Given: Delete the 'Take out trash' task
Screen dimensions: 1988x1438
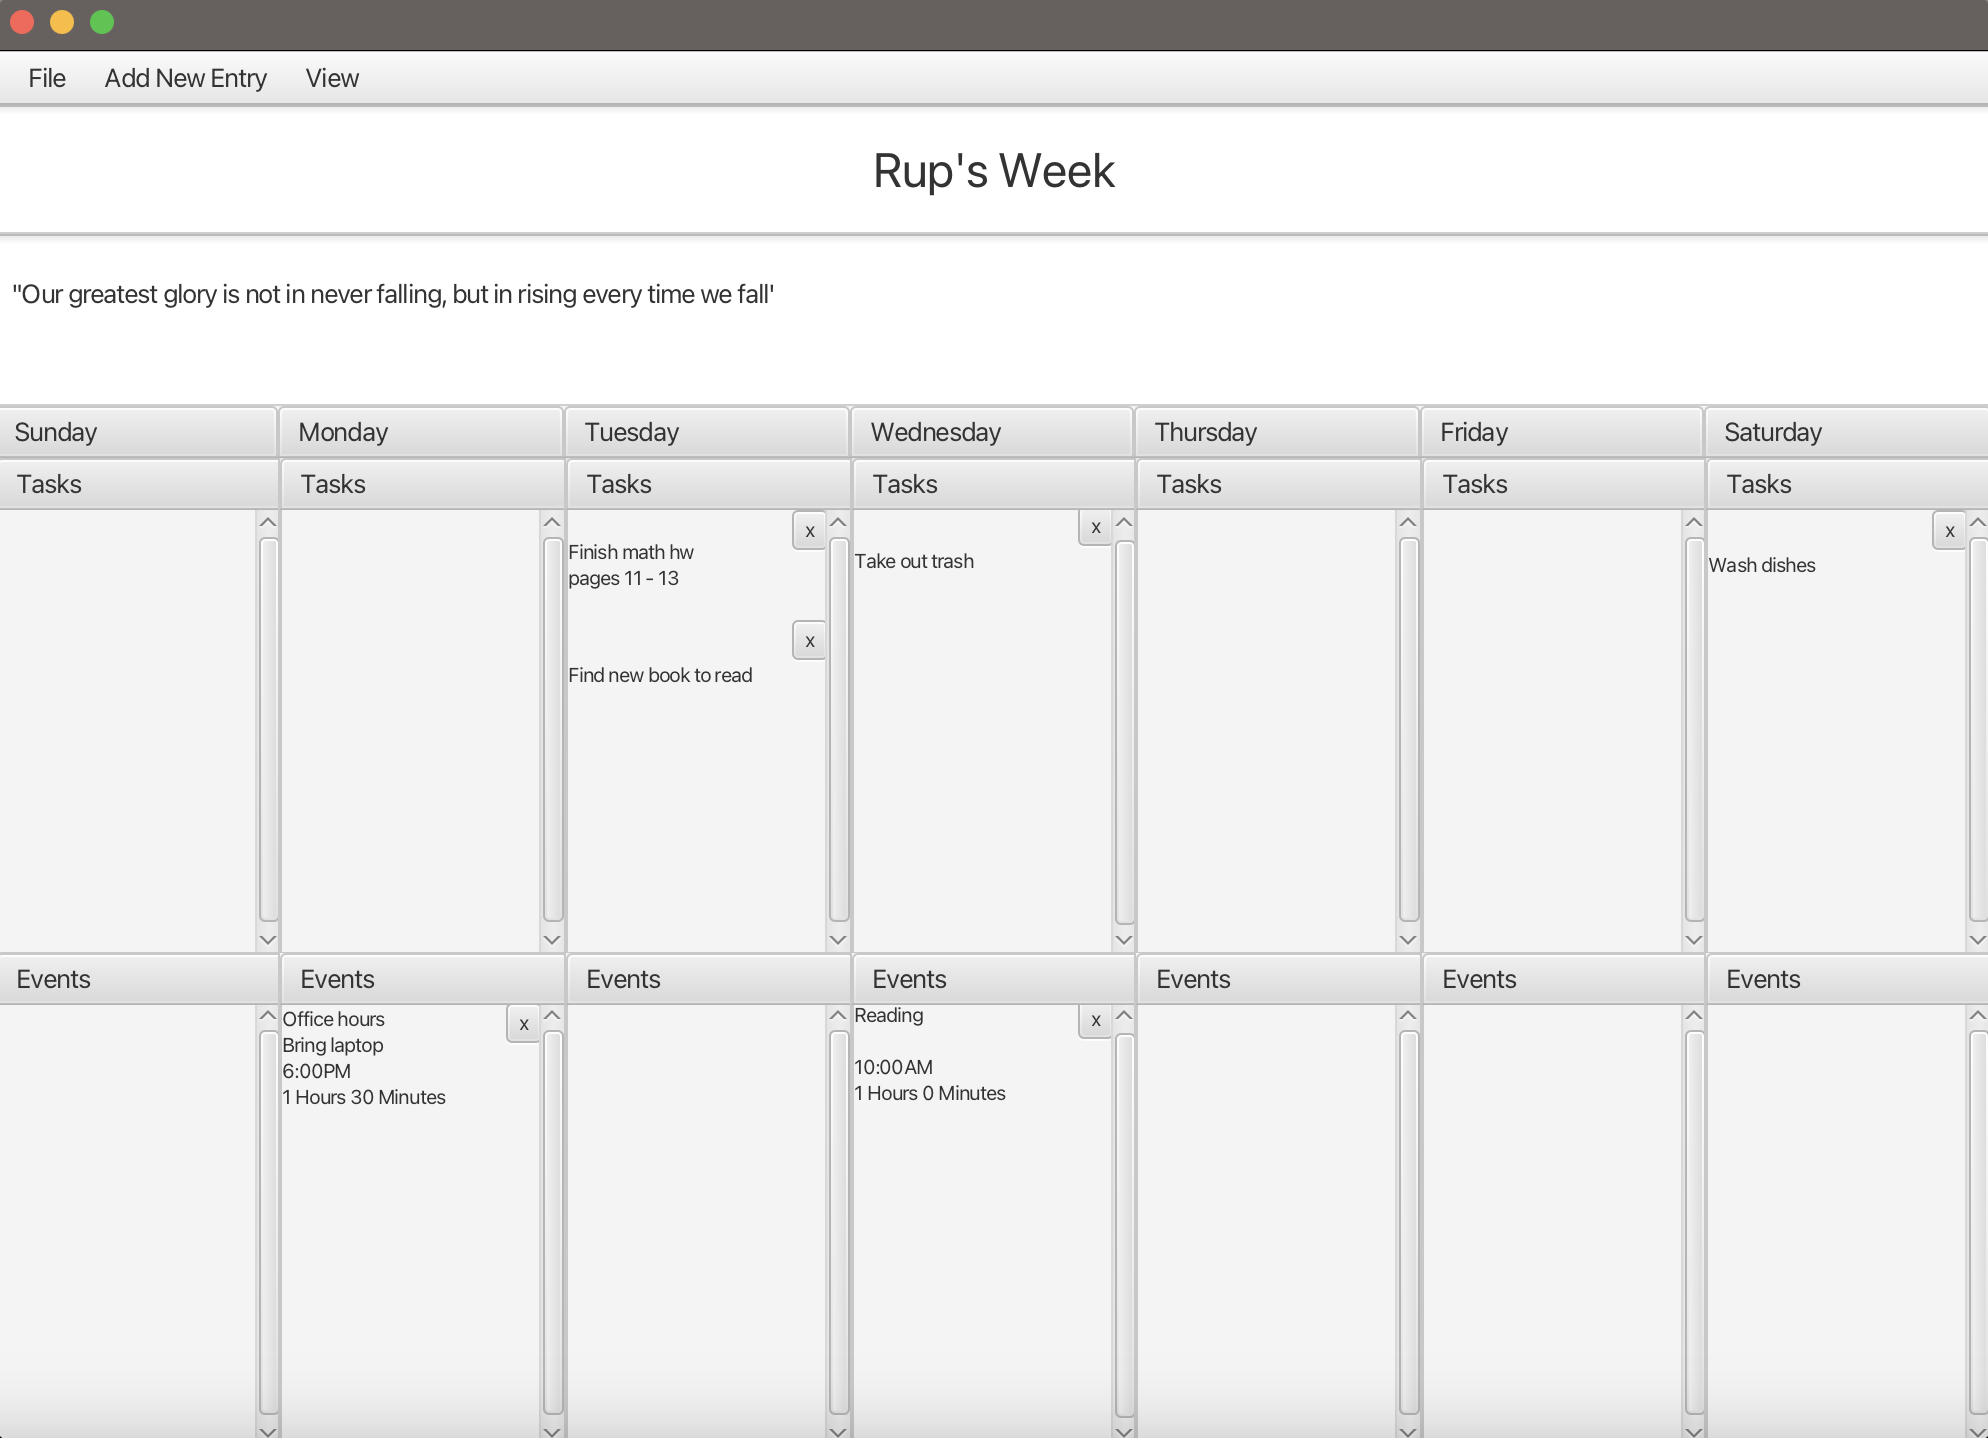Looking at the screenshot, I should pos(1095,527).
